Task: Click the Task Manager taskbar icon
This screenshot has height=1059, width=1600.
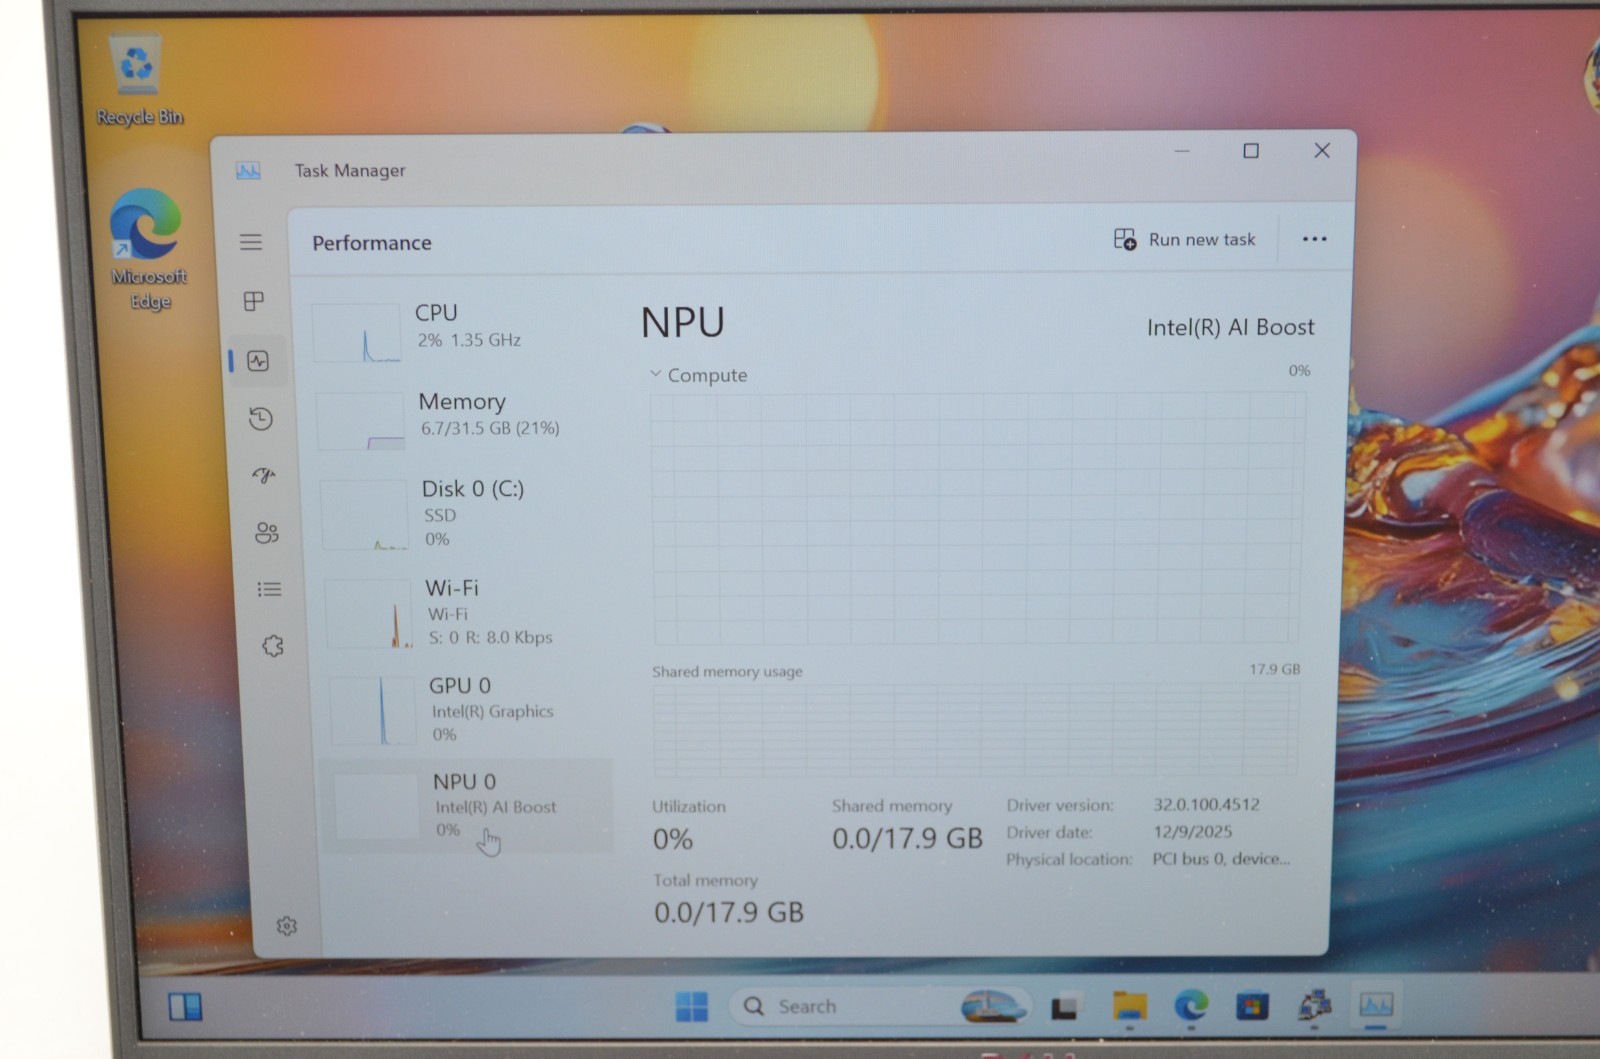Action: pyautogui.click(x=1376, y=1004)
